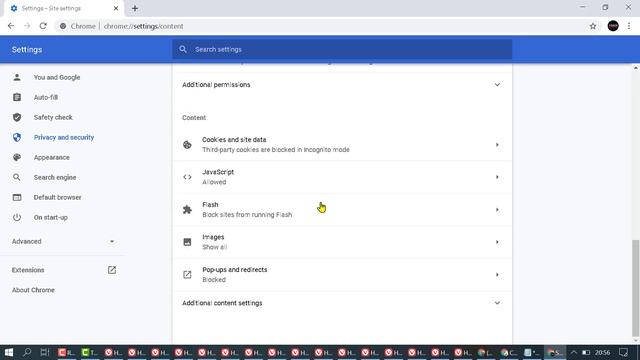Screen dimensions: 640x360
Task: Open On start-up section
Action: pyautogui.click(x=51, y=217)
